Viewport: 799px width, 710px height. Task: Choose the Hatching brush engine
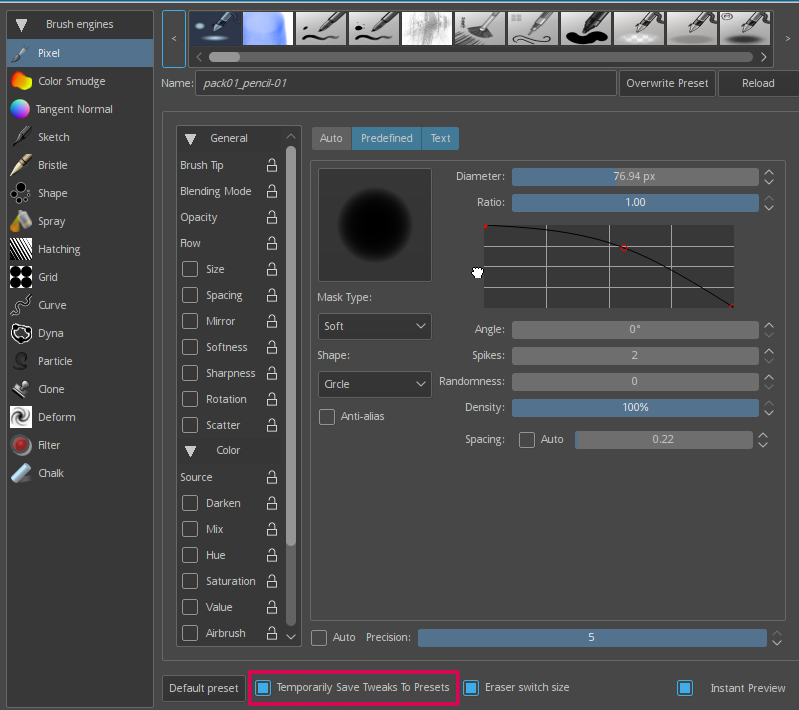(x=59, y=249)
